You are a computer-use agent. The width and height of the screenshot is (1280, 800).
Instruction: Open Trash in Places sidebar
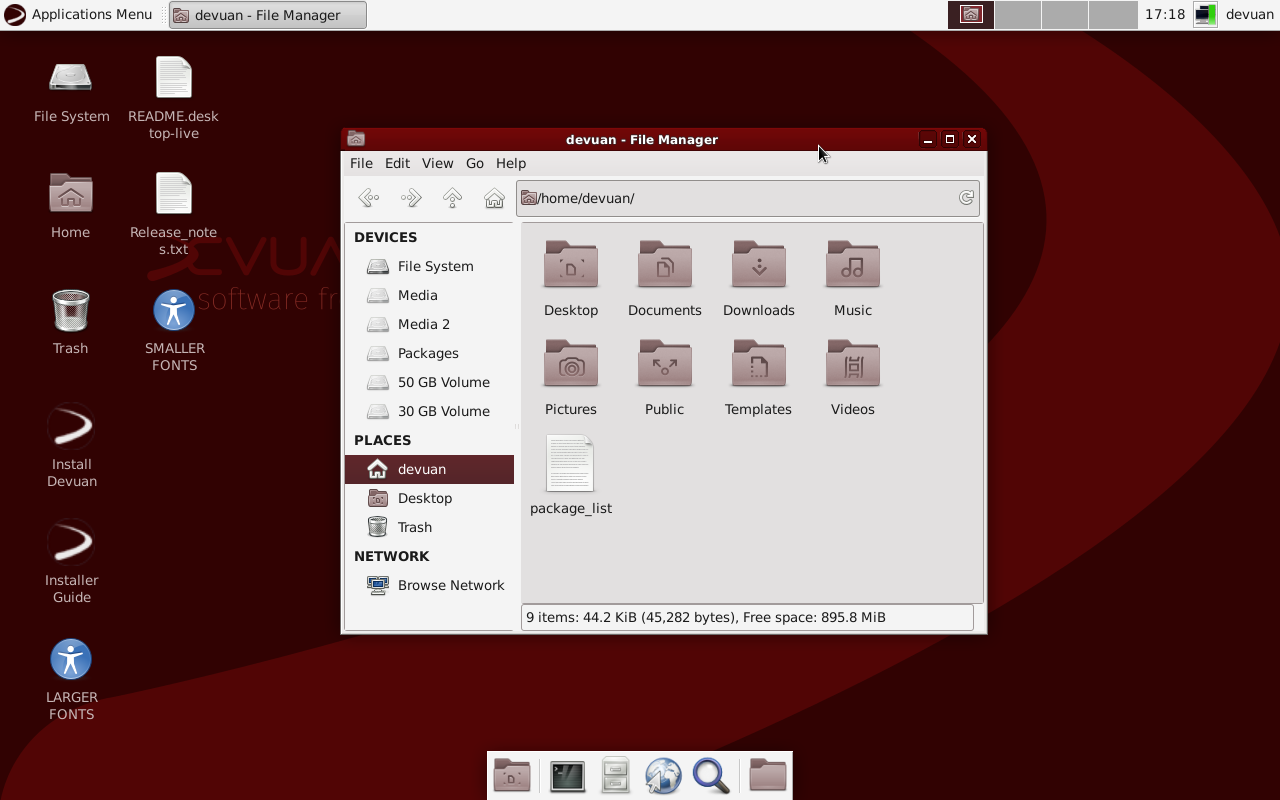414,527
